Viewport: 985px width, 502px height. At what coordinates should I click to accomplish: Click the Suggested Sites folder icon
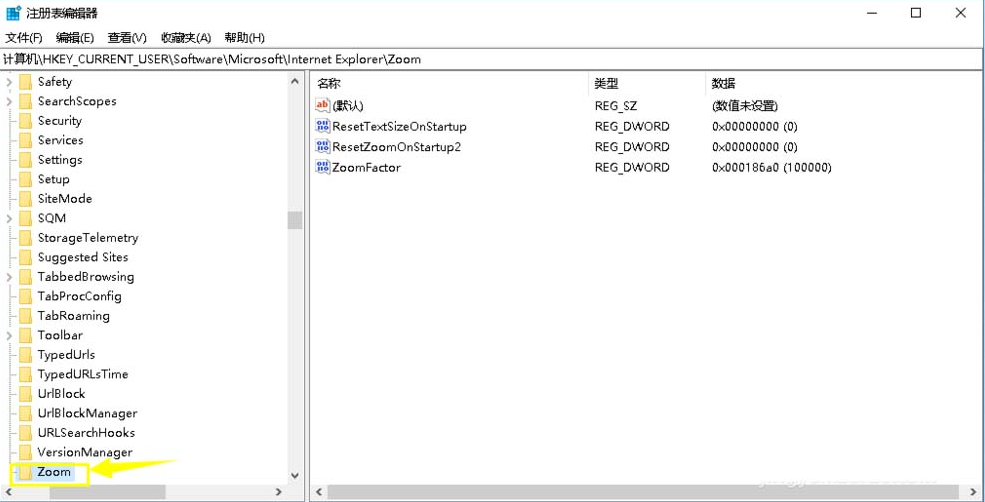[x=25, y=257]
